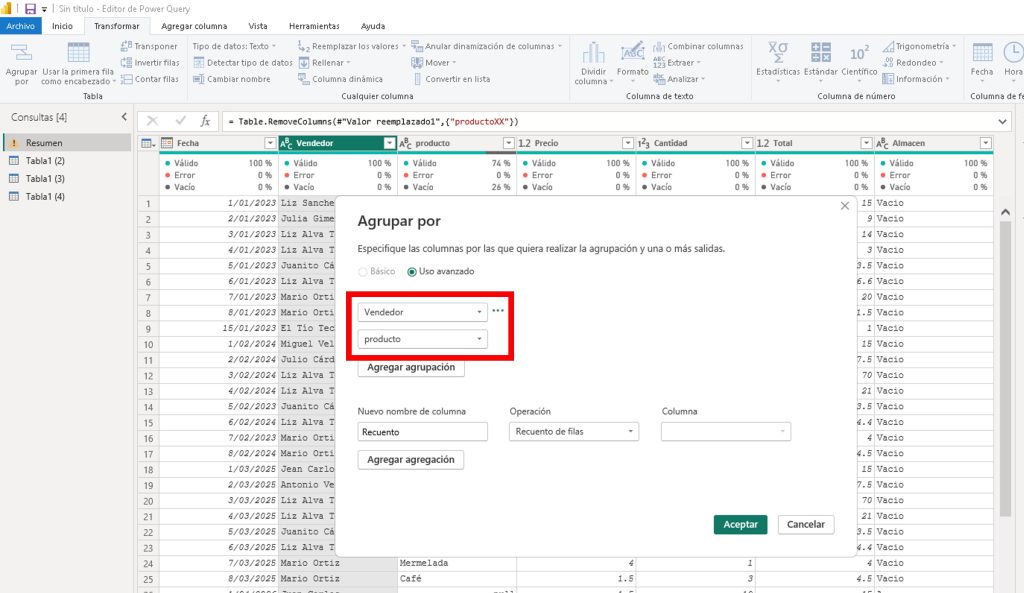Click the Agregar agrupación button
This screenshot has width=1024, height=593.
point(410,367)
